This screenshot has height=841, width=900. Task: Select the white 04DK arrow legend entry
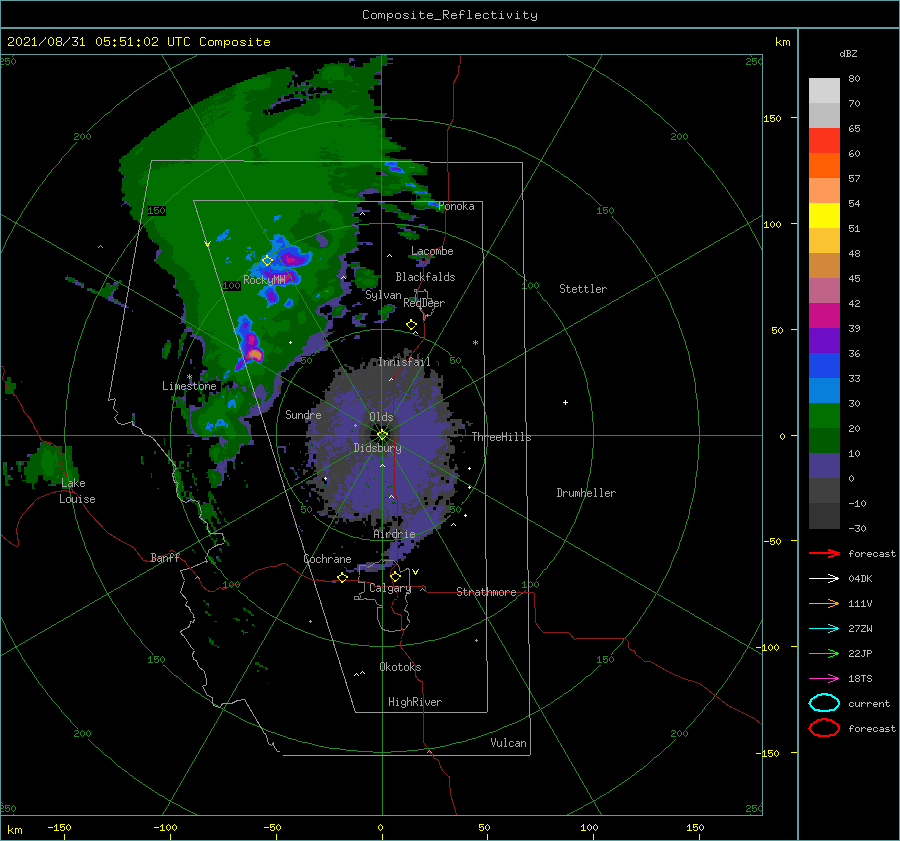tap(824, 579)
